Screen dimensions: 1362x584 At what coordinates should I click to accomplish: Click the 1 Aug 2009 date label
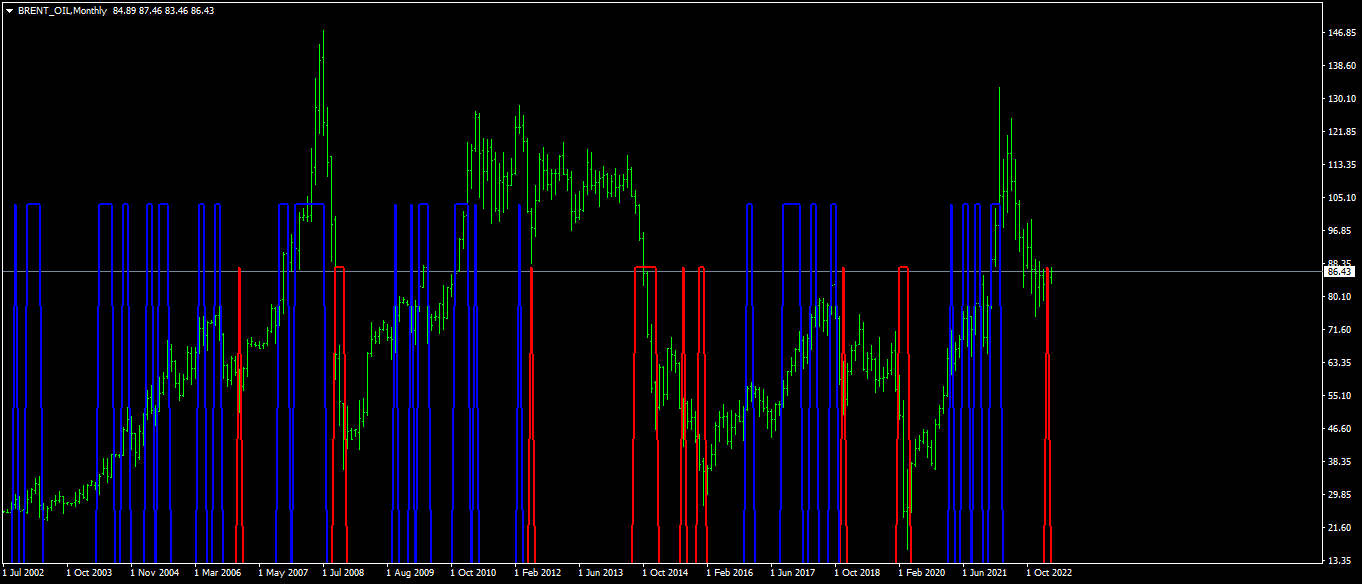410,574
